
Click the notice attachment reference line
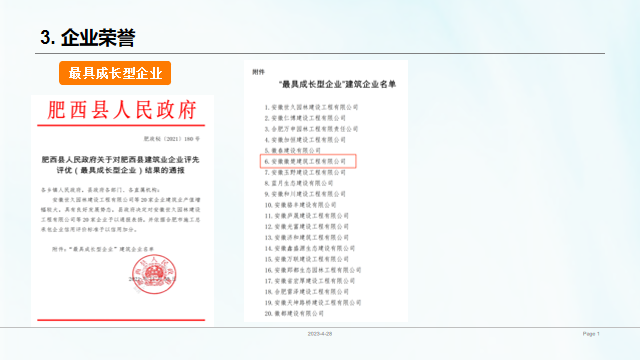pos(103,249)
